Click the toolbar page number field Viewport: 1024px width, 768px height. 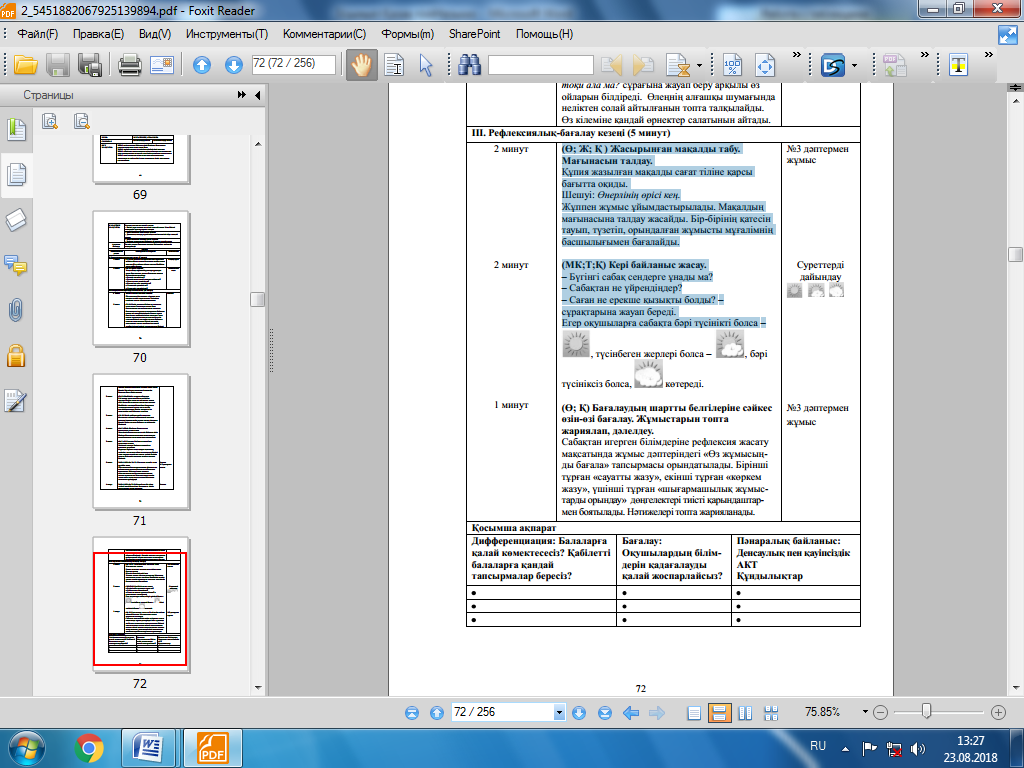click(293, 64)
